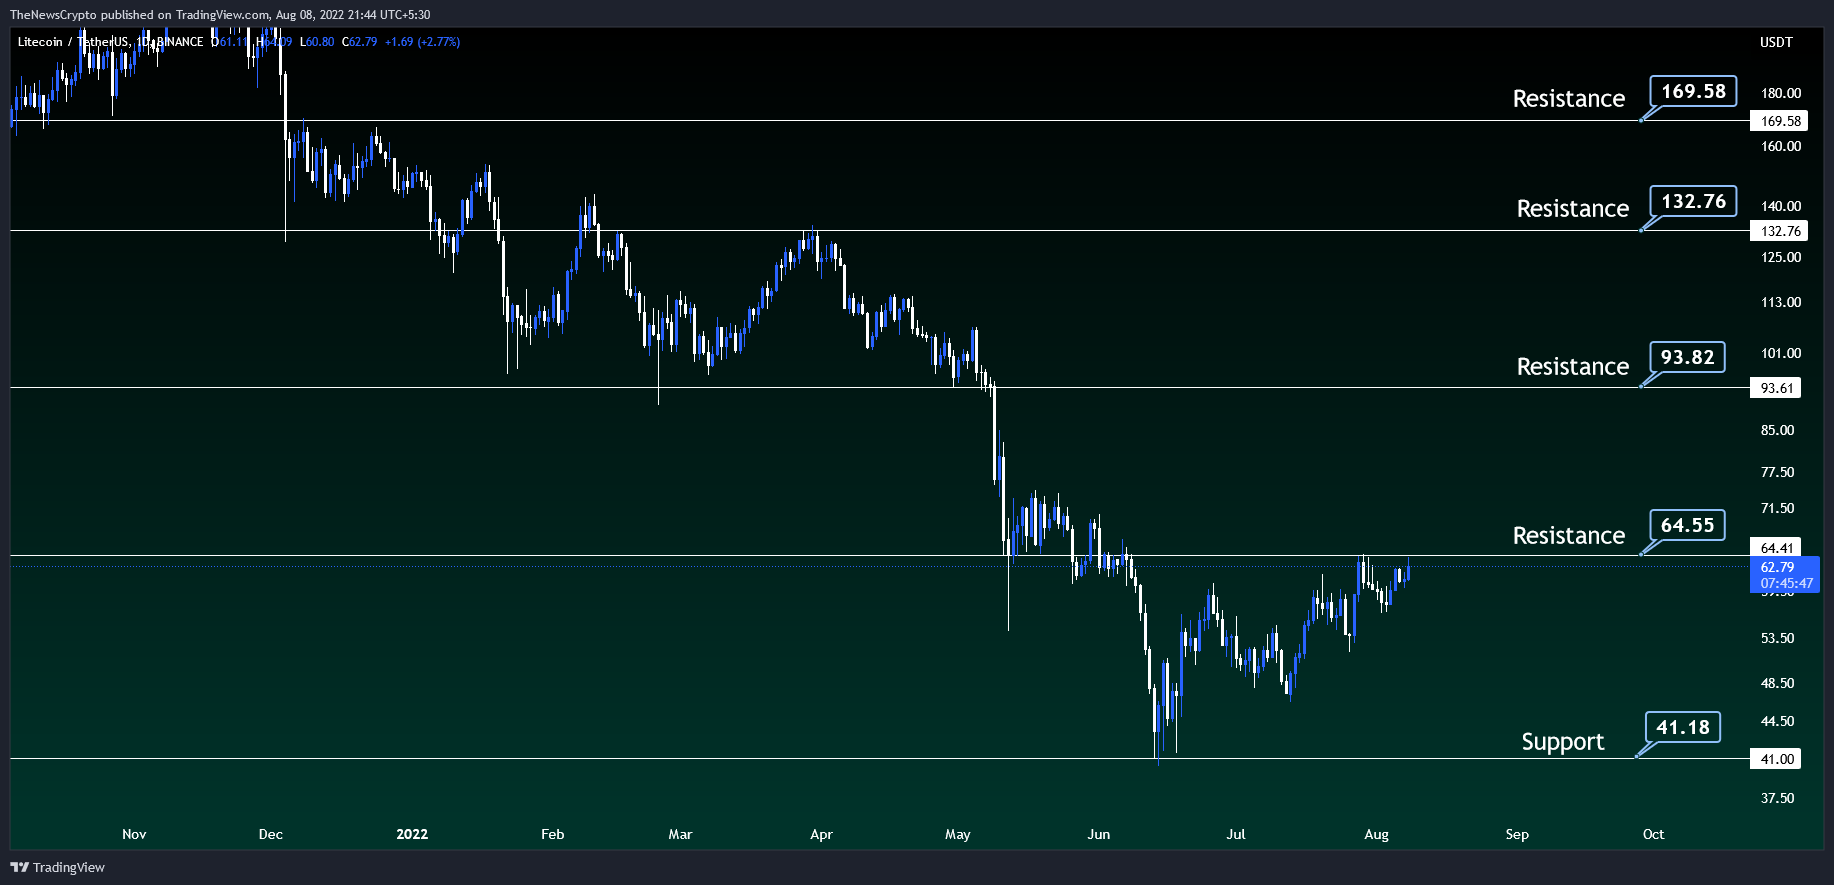
Task: Click the 2022 label on time axis
Action: pyautogui.click(x=412, y=834)
